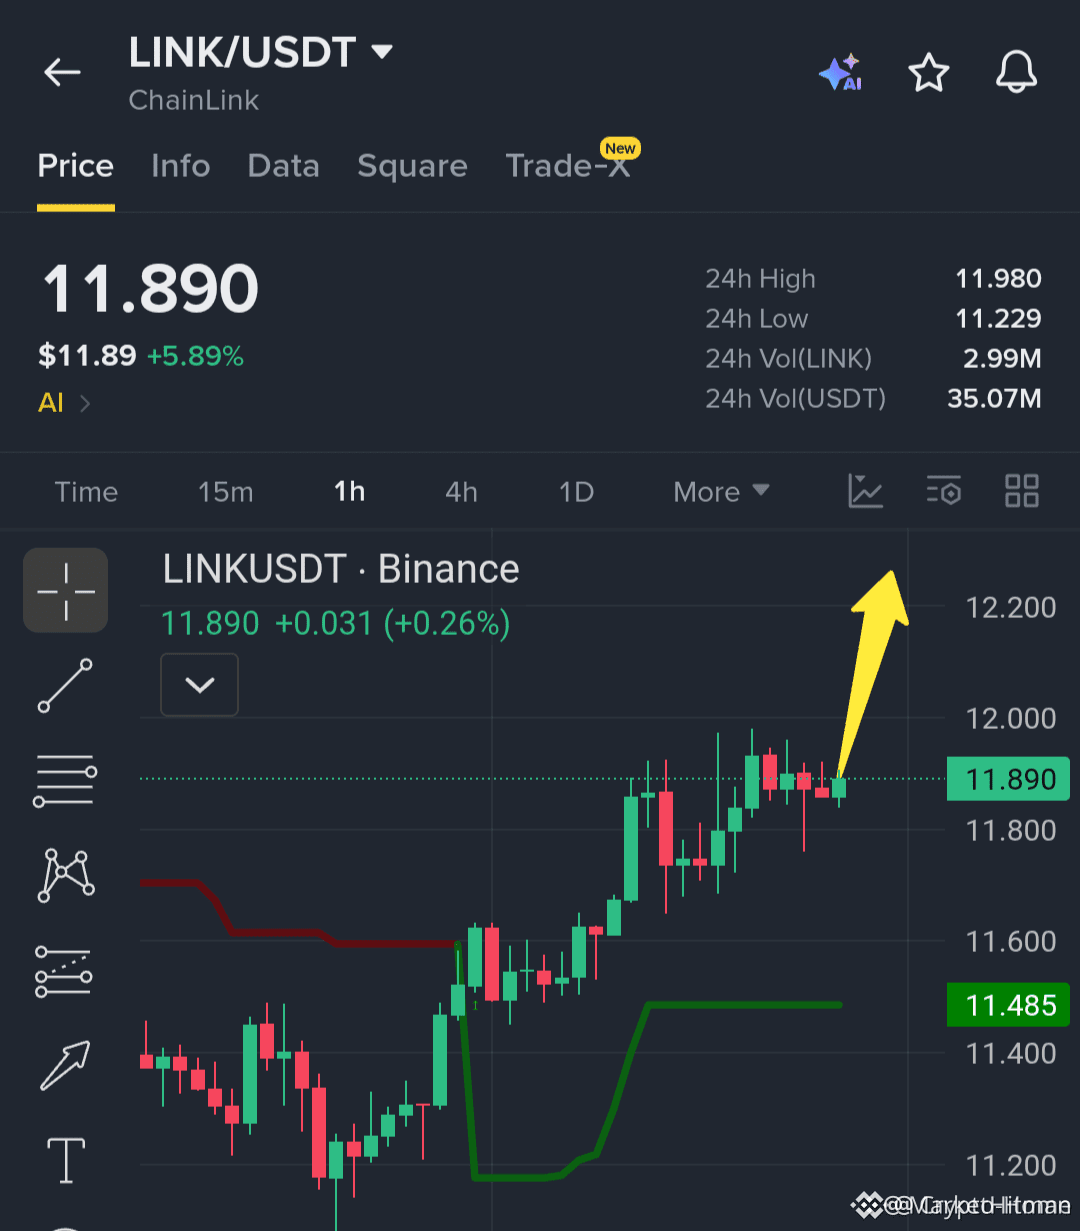The height and width of the screenshot is (1231, 1080).
Task: Click the LINKUSDT · Binance chart title
Action: (341, 569)
